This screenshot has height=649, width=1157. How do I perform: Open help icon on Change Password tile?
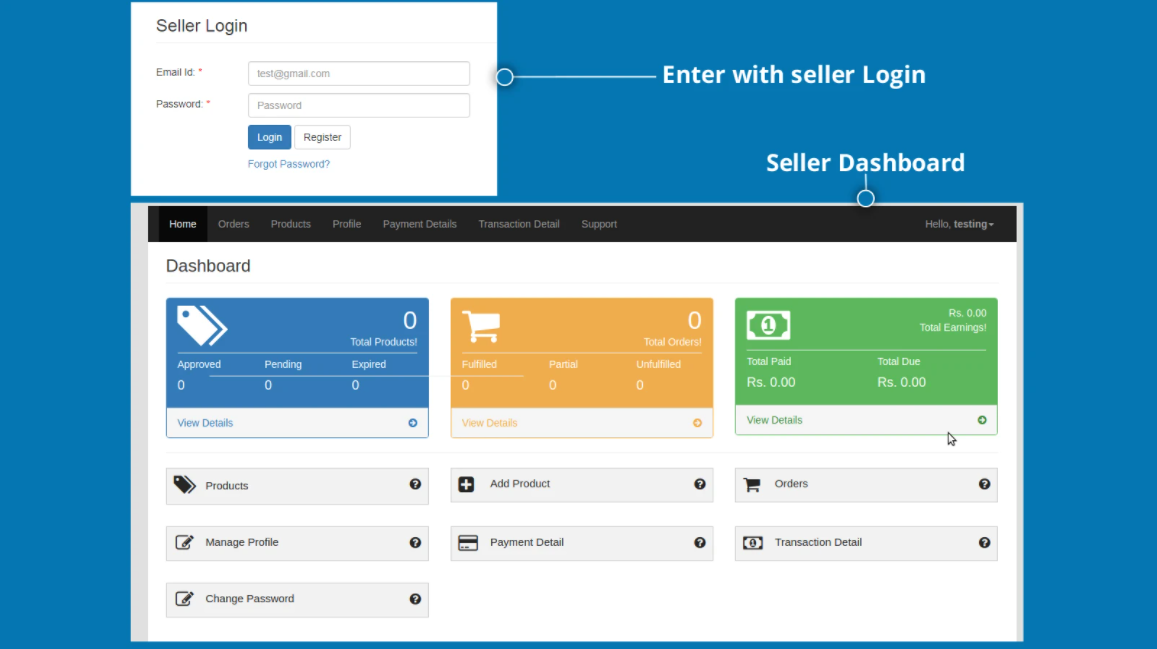pyautogui.click(x=415, y=599)
